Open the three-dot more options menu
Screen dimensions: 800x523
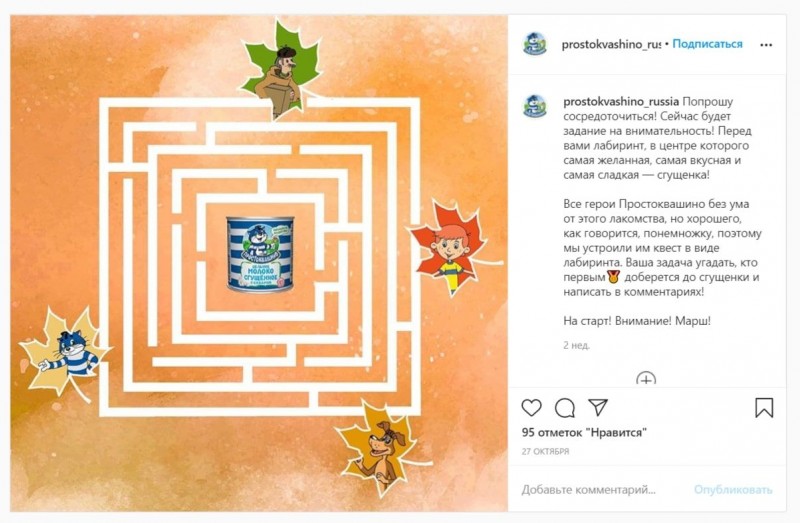pos(766,45)
